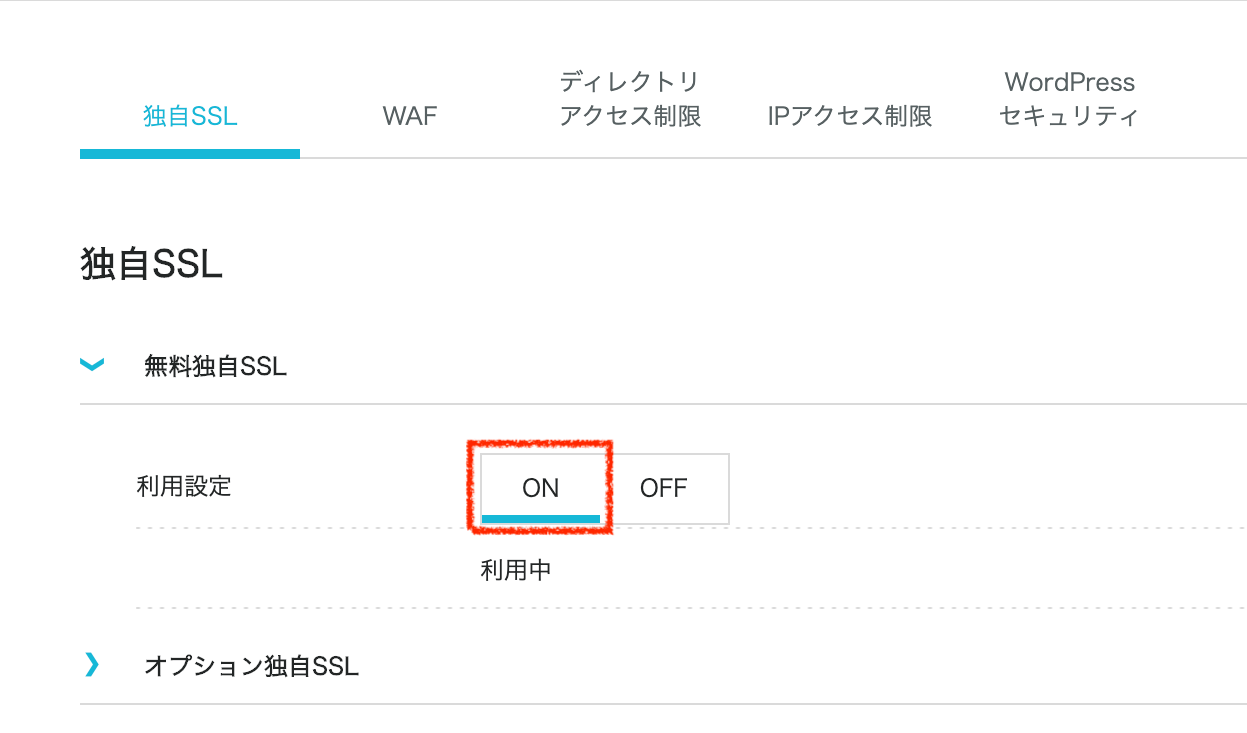Switch to the WAF tab
Viewport: 1247px width, 733px height.
(409, 115)
